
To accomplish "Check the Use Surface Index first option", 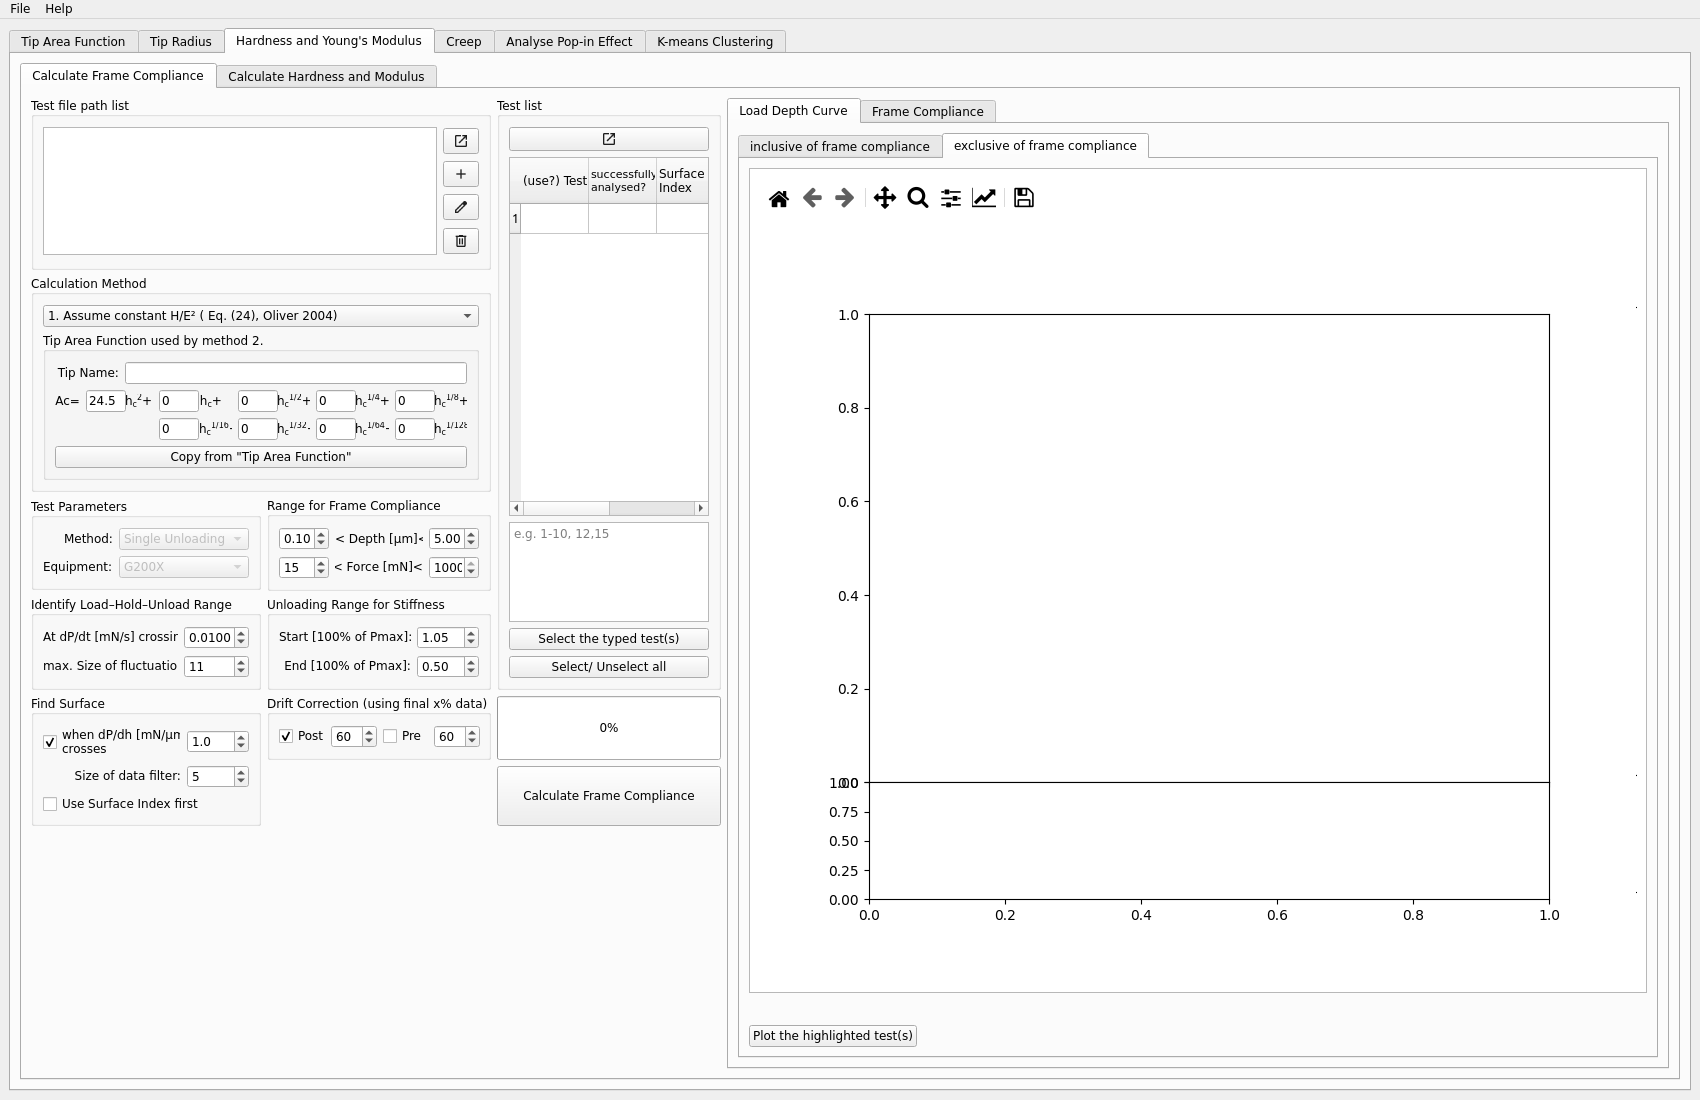I will [x=50, y=804].
